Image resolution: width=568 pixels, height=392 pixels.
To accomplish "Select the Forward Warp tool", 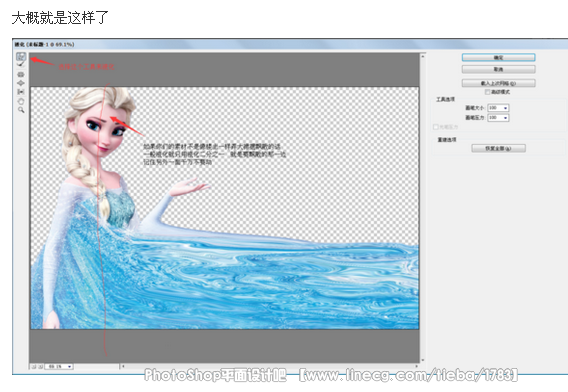I will [21, 57].
